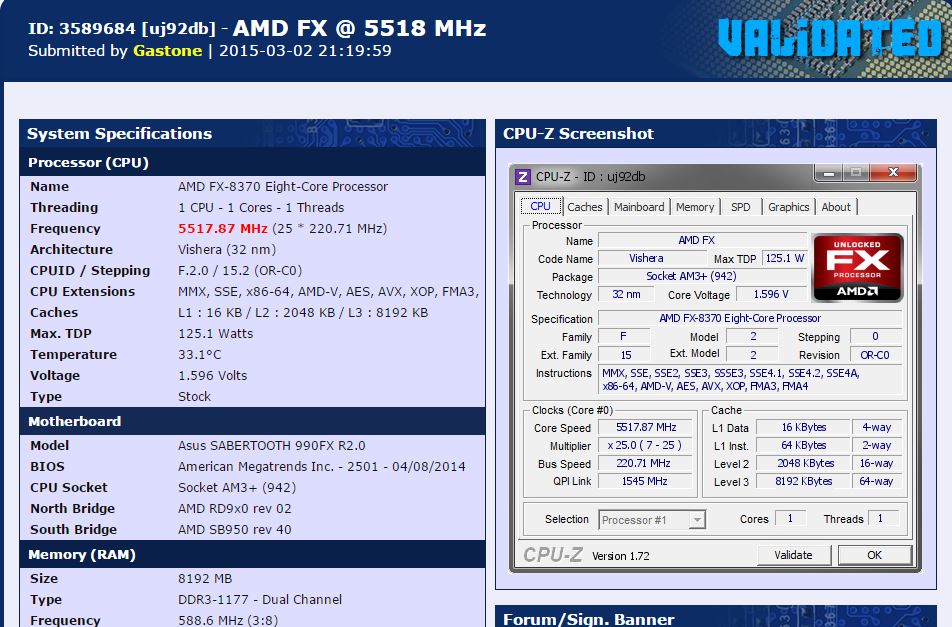Click the Technology field 32 nm
The image size is (952, 627).
coord(626,294)
